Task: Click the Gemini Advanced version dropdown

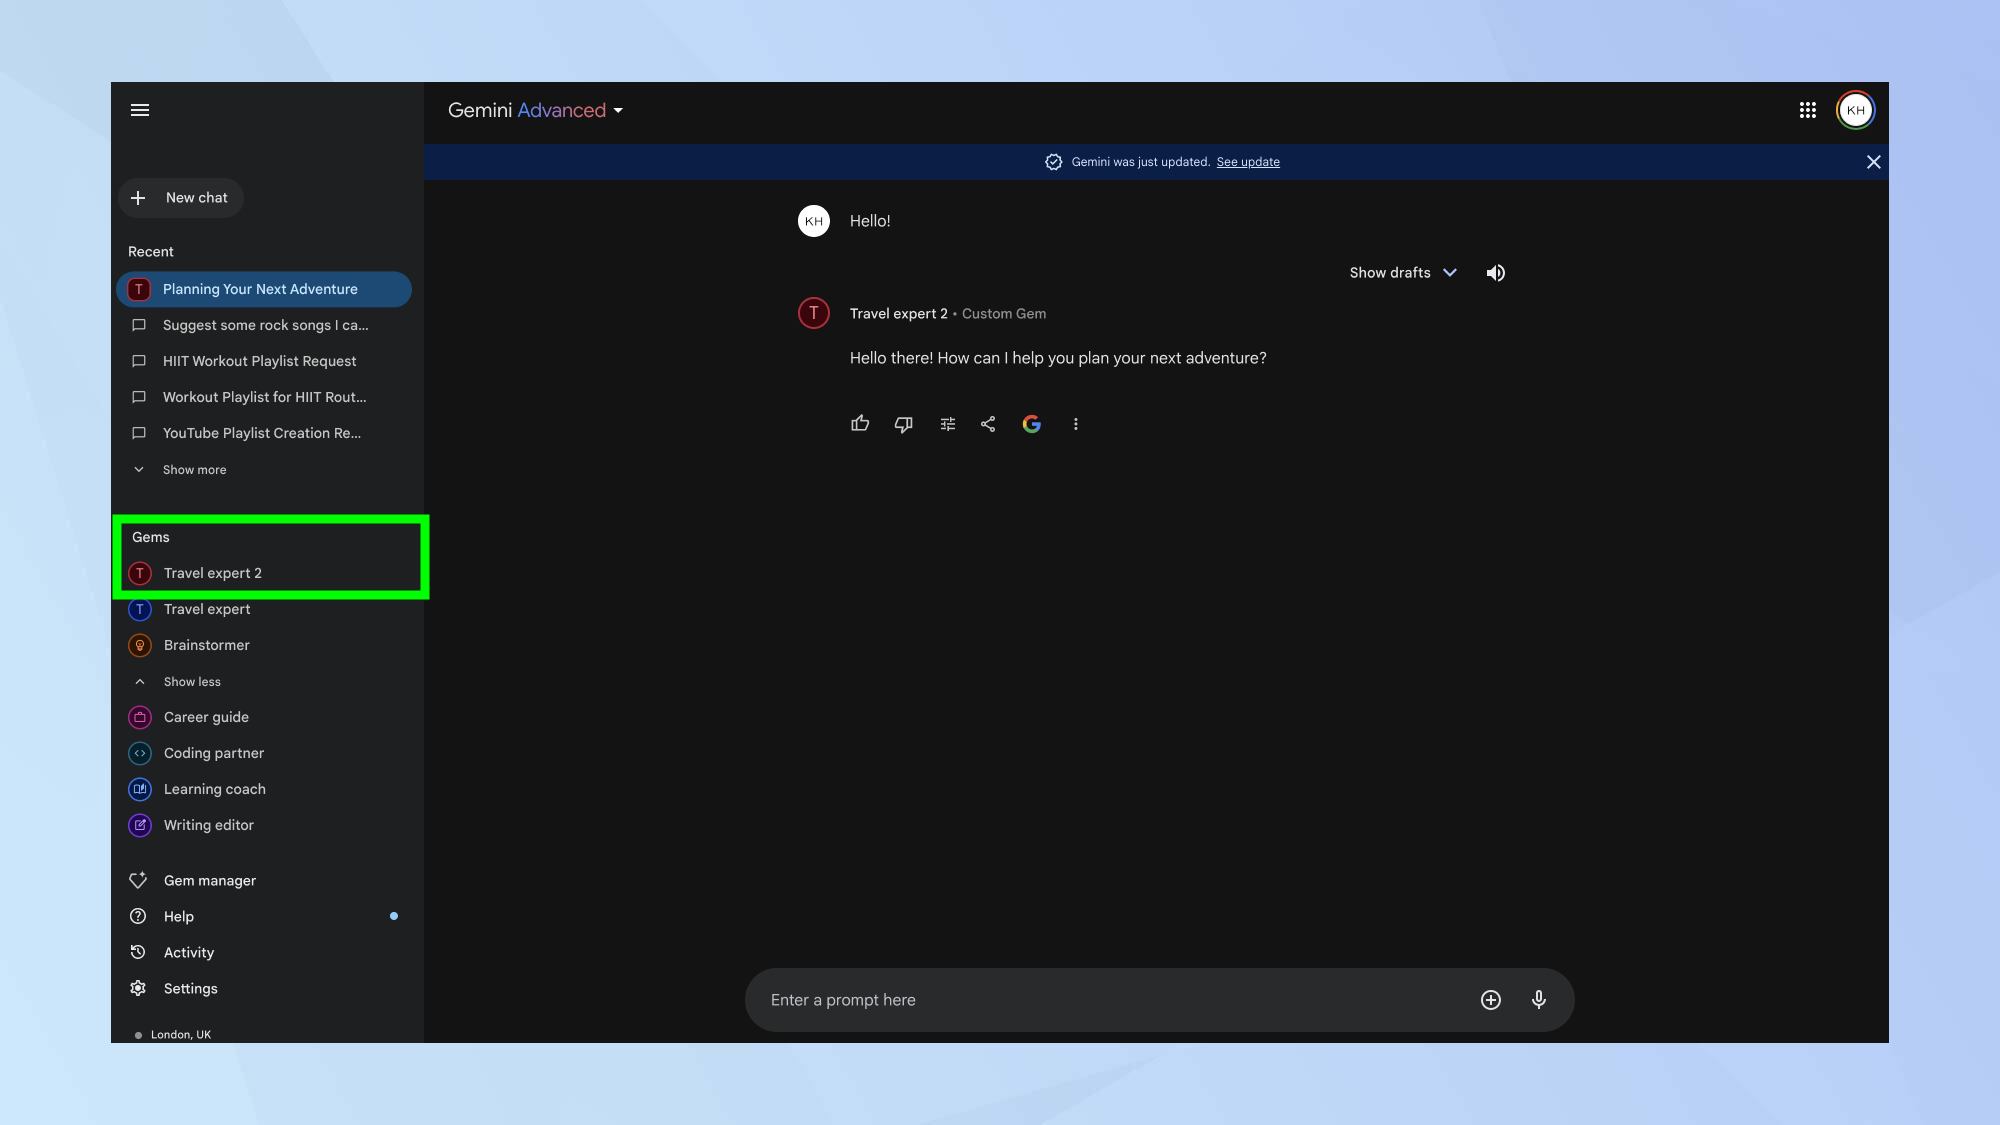Action: 618,110
